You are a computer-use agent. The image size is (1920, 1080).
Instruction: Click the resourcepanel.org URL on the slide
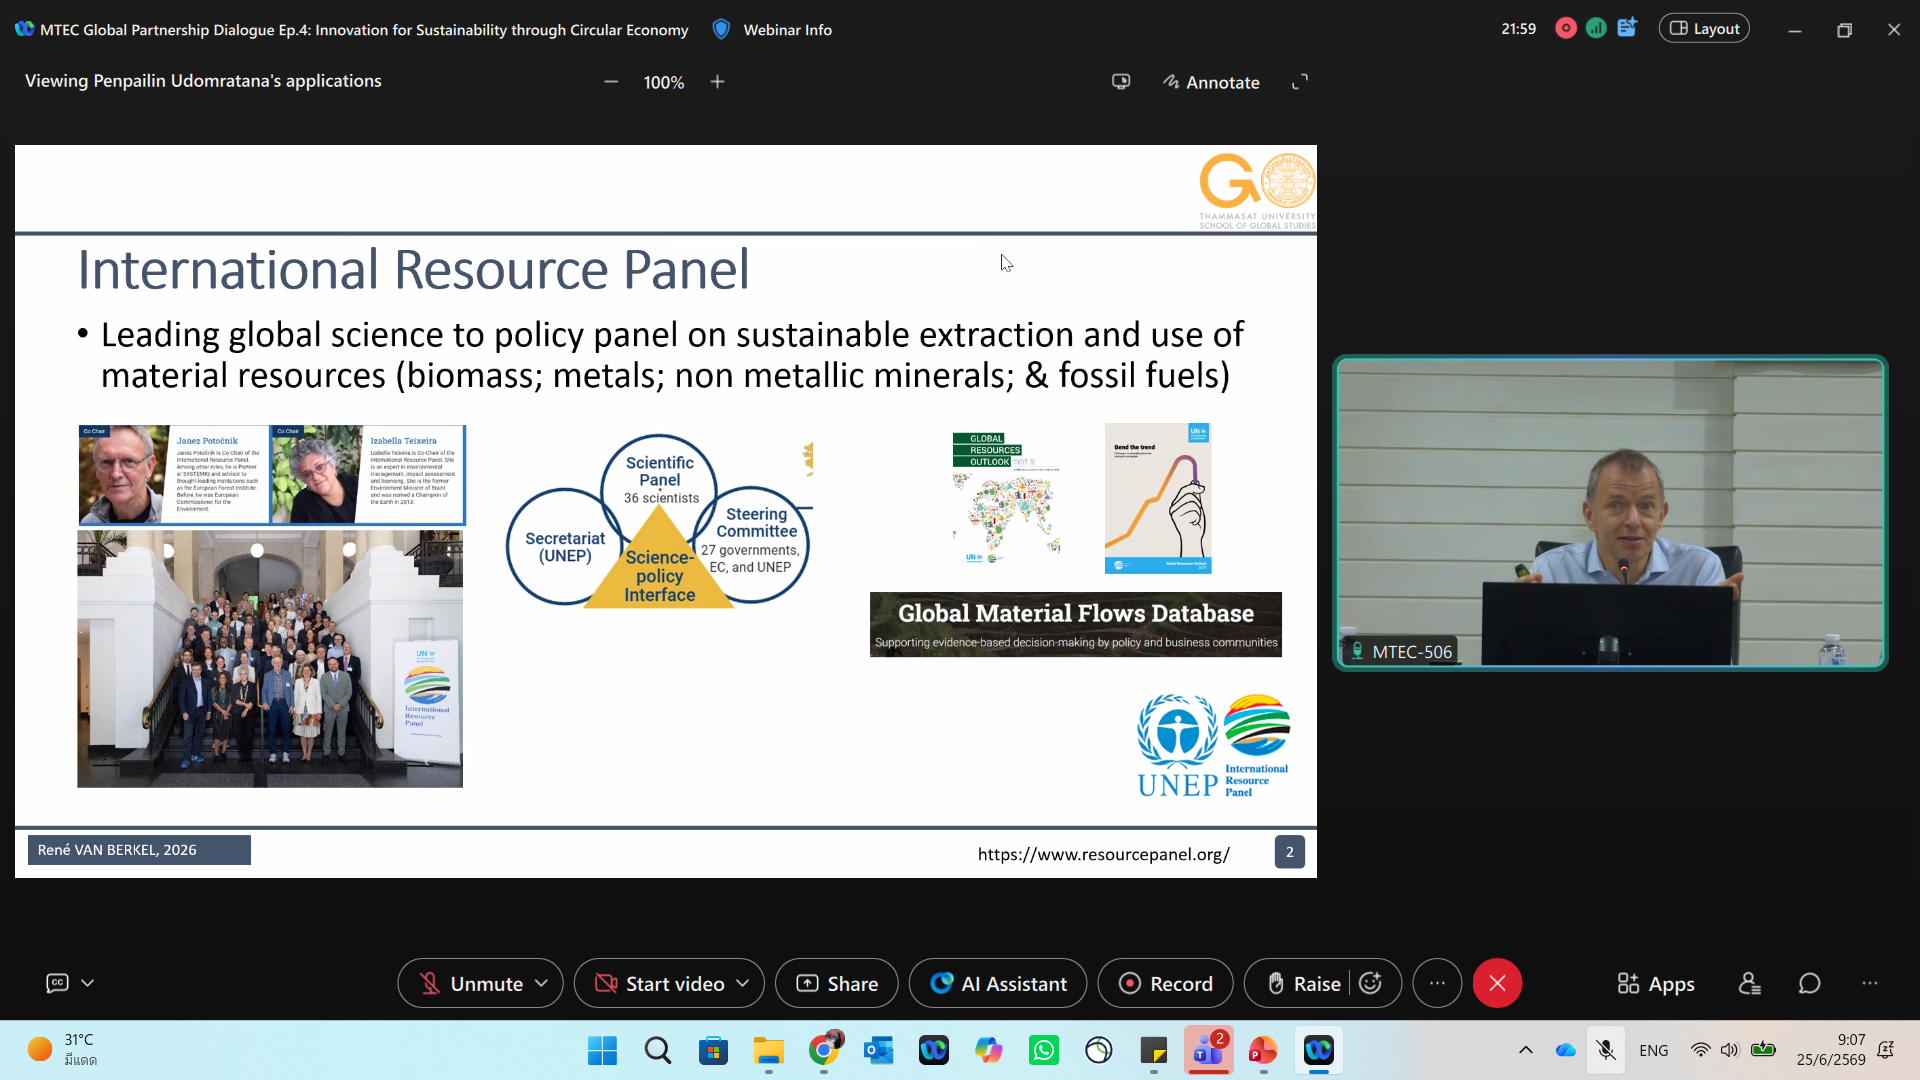1103,854
